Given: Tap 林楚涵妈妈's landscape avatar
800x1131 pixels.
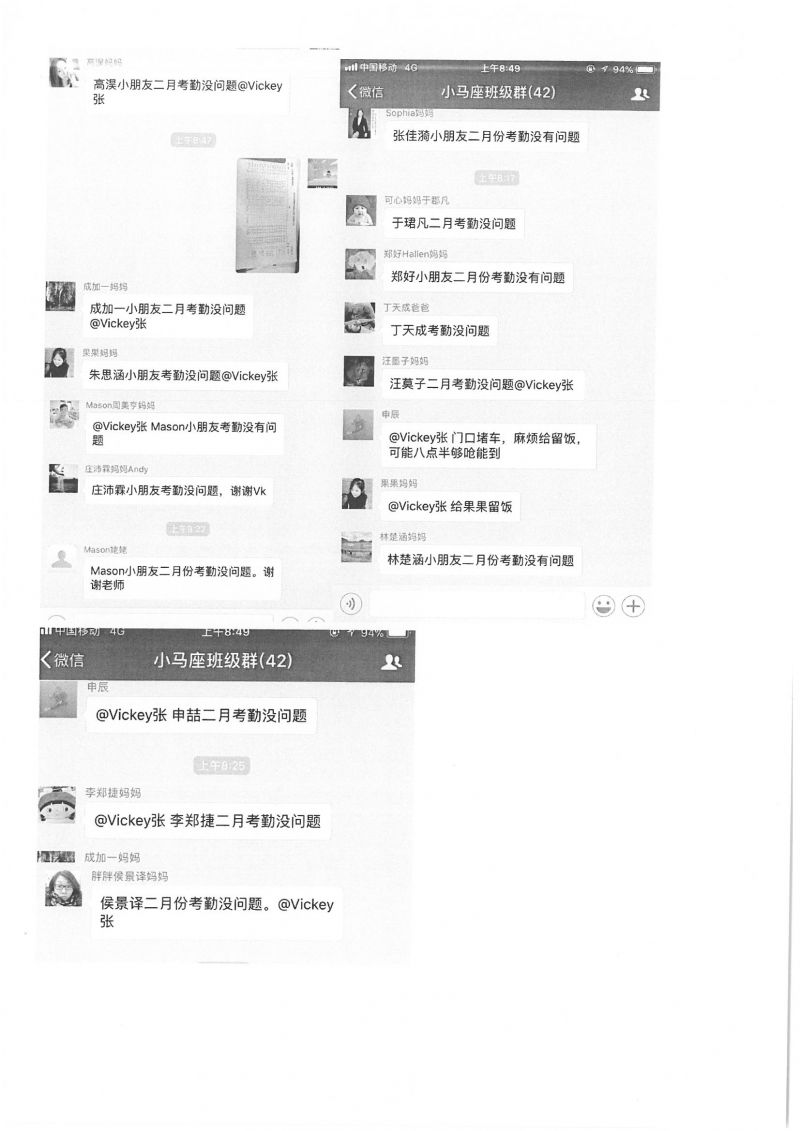Looking at the screenshot, I should tap(357, 547).
